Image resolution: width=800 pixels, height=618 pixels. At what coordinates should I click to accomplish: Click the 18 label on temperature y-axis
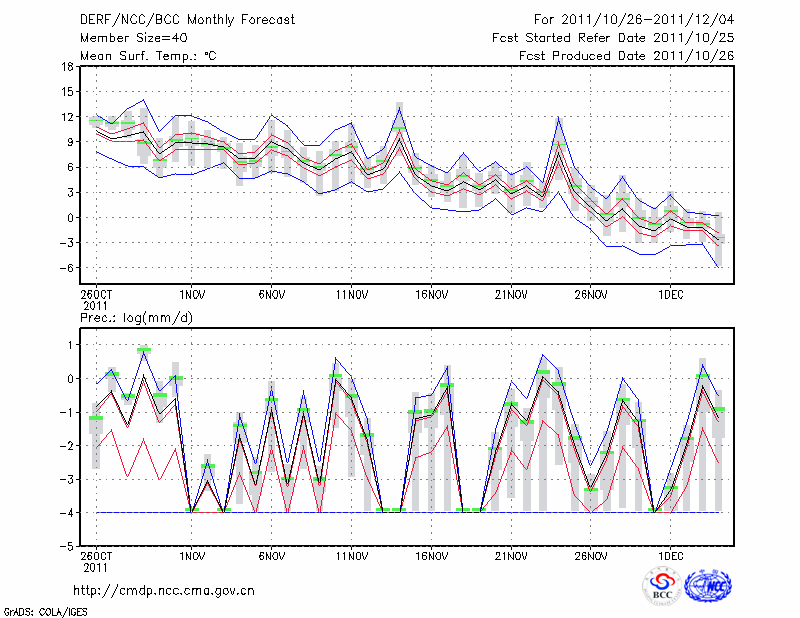[66, 67]
